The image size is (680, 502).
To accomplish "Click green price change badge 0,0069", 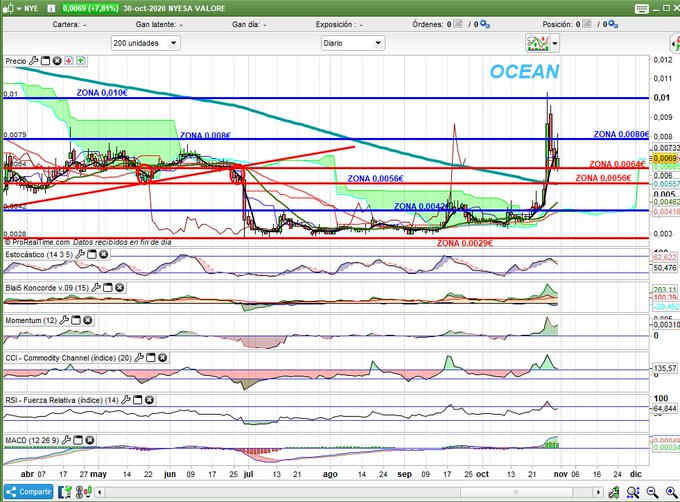I will 90,8.
